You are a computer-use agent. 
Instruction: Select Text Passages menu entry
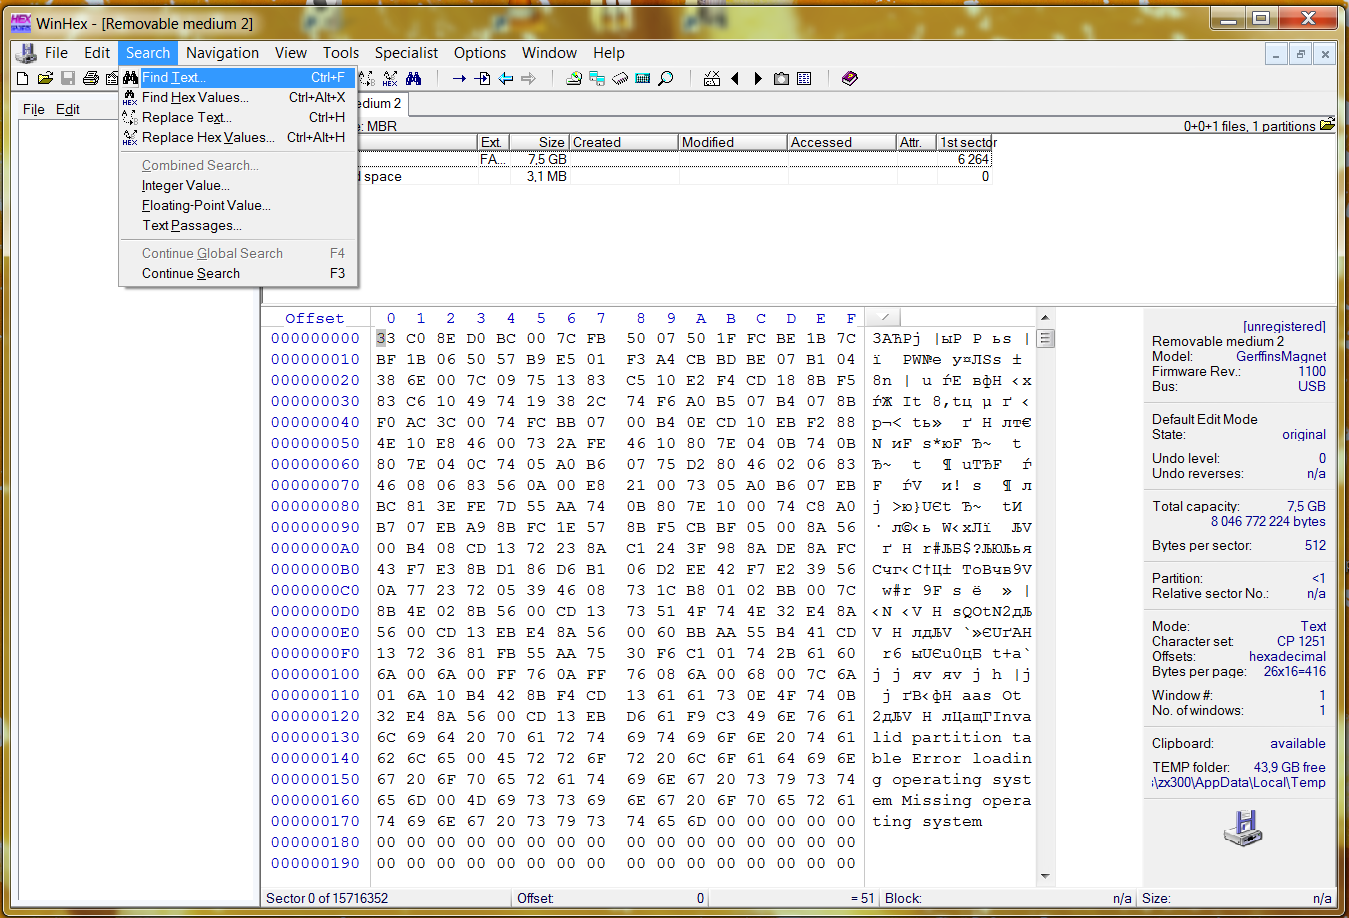pyautogui.click(x=238, y=225)
